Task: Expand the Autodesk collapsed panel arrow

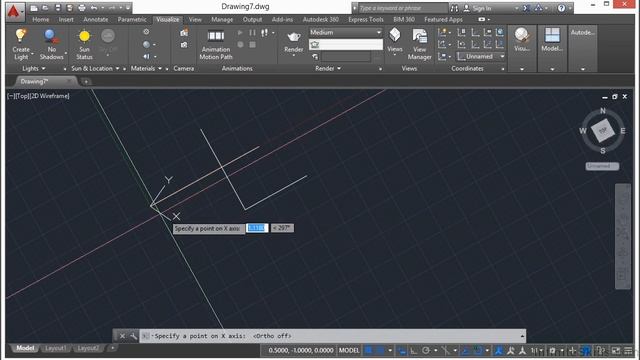Action: (582, 69)
